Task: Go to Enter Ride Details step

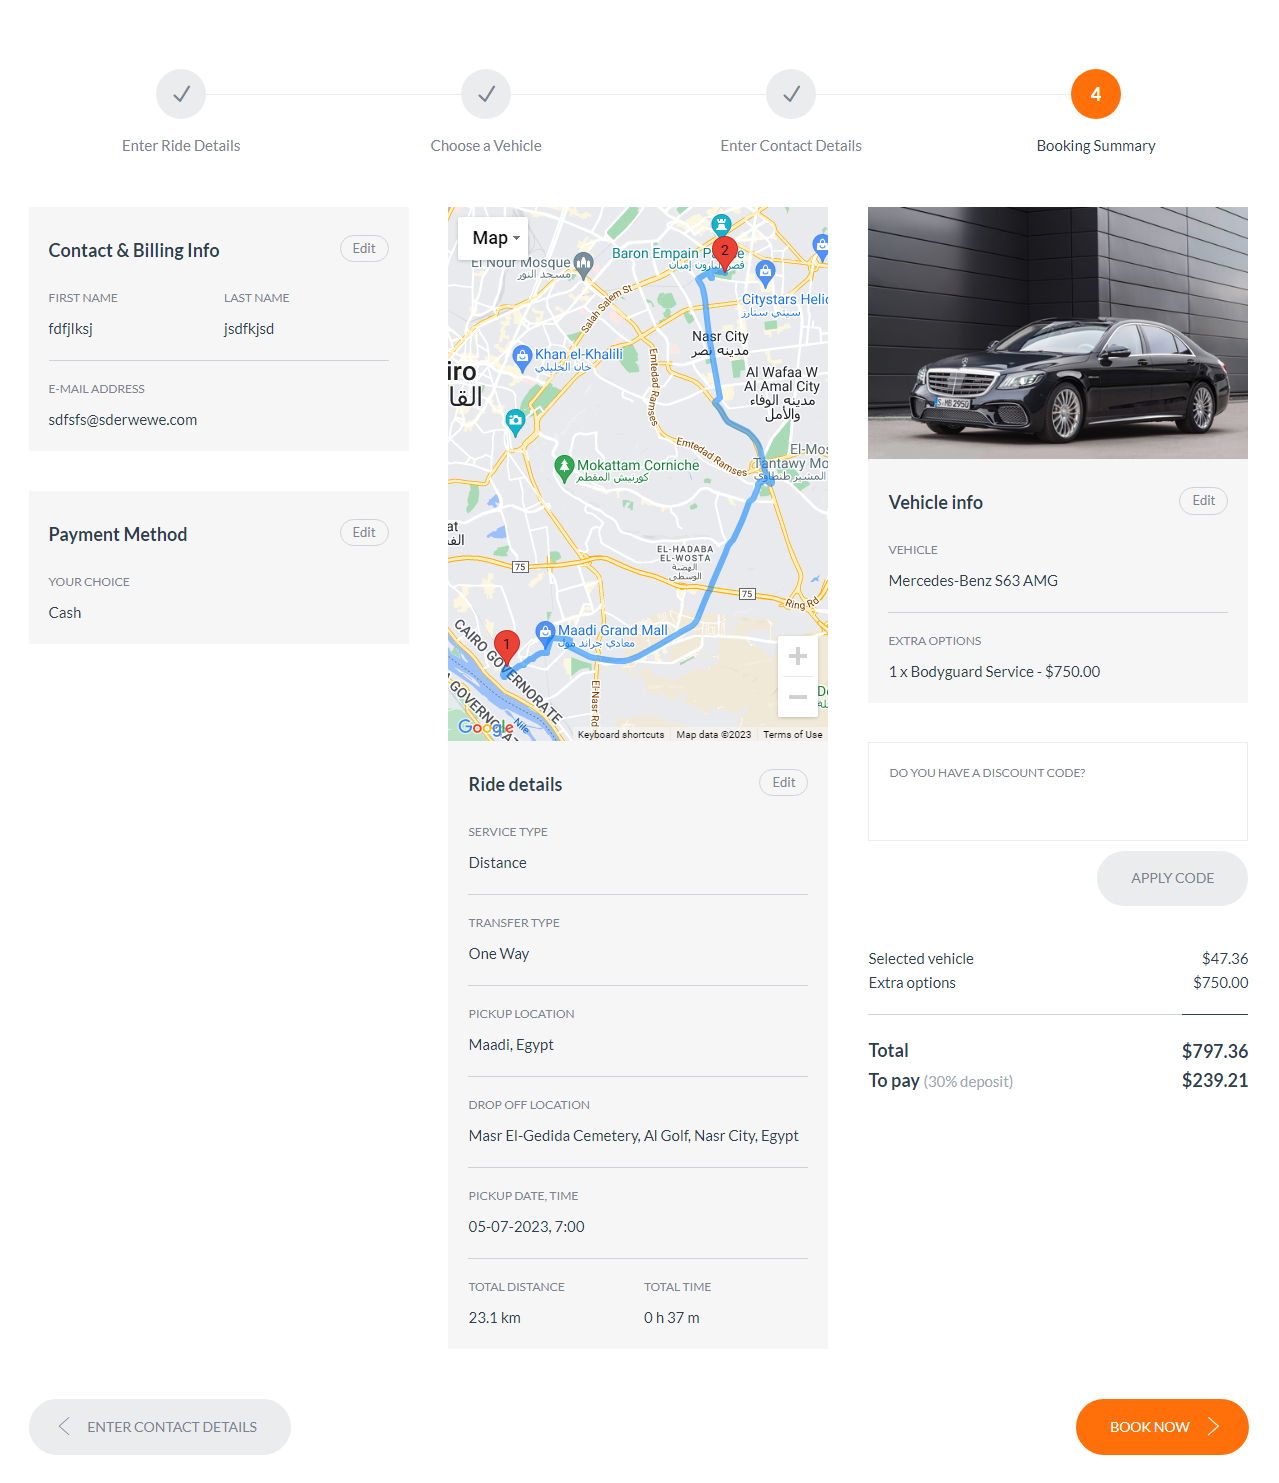Action: click(x=181, y=95)
